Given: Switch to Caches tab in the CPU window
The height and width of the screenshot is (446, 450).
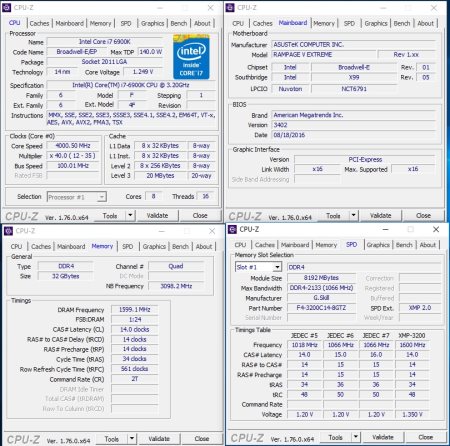Looking at the screenshot, I should [39, 23].
